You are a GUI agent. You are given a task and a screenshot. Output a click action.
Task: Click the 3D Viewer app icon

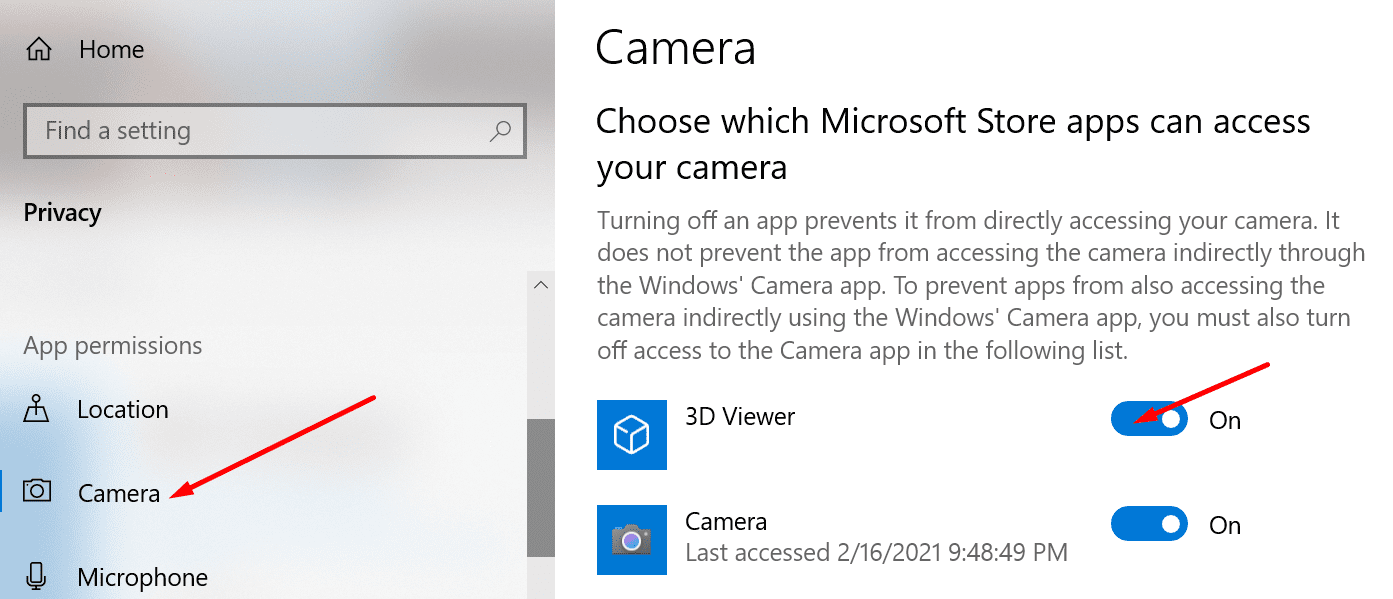632,435
